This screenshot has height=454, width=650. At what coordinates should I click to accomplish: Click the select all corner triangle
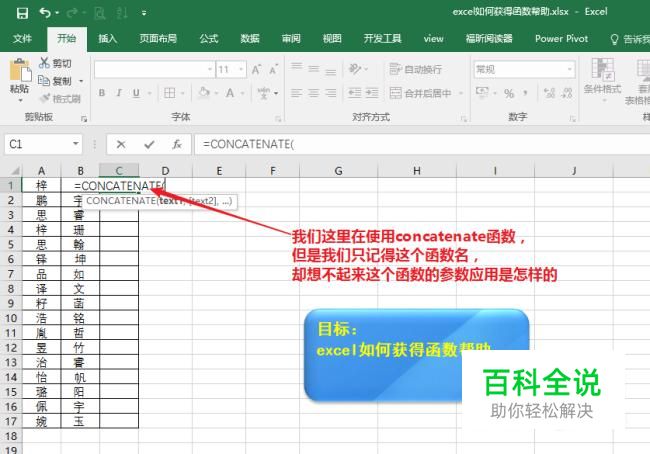point(15,170)
